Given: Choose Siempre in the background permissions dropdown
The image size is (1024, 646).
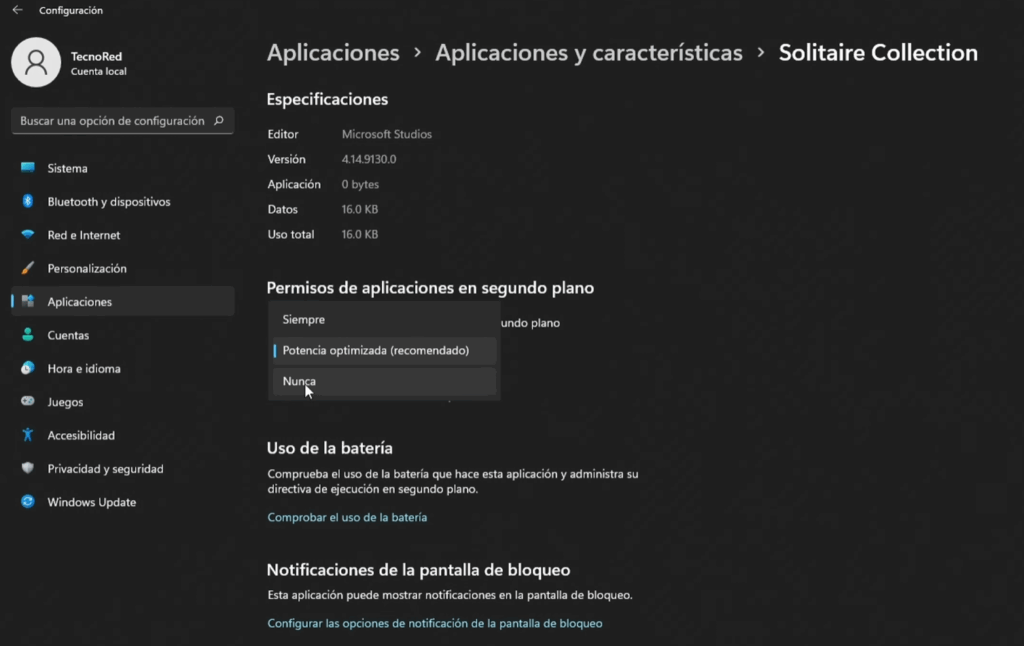Looking at the screenshot, I should [x=384, y=319].
